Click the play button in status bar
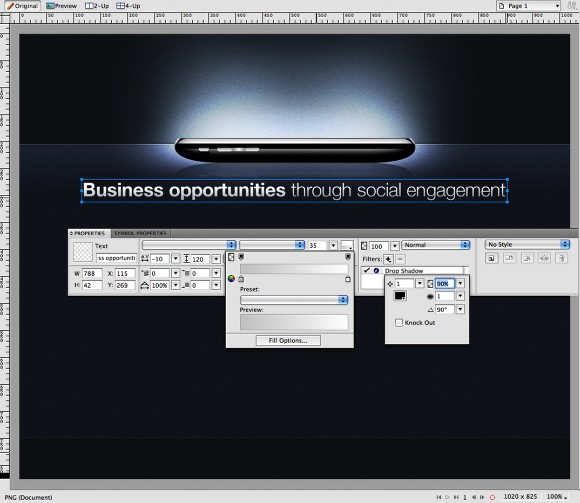Viewport: 580px width, 503px height. pos(447,497)
